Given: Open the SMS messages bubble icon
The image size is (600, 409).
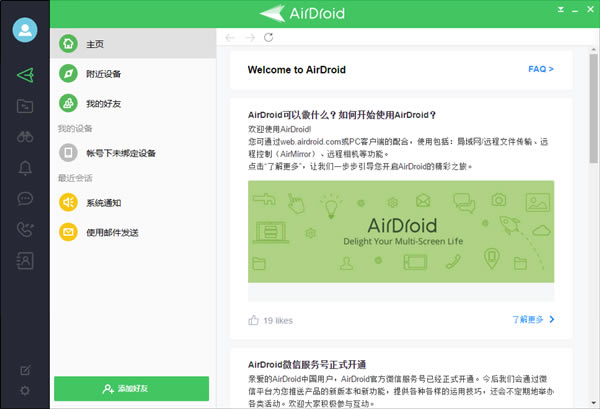Looking at the screenshot, I should click(x=25, y=199).
